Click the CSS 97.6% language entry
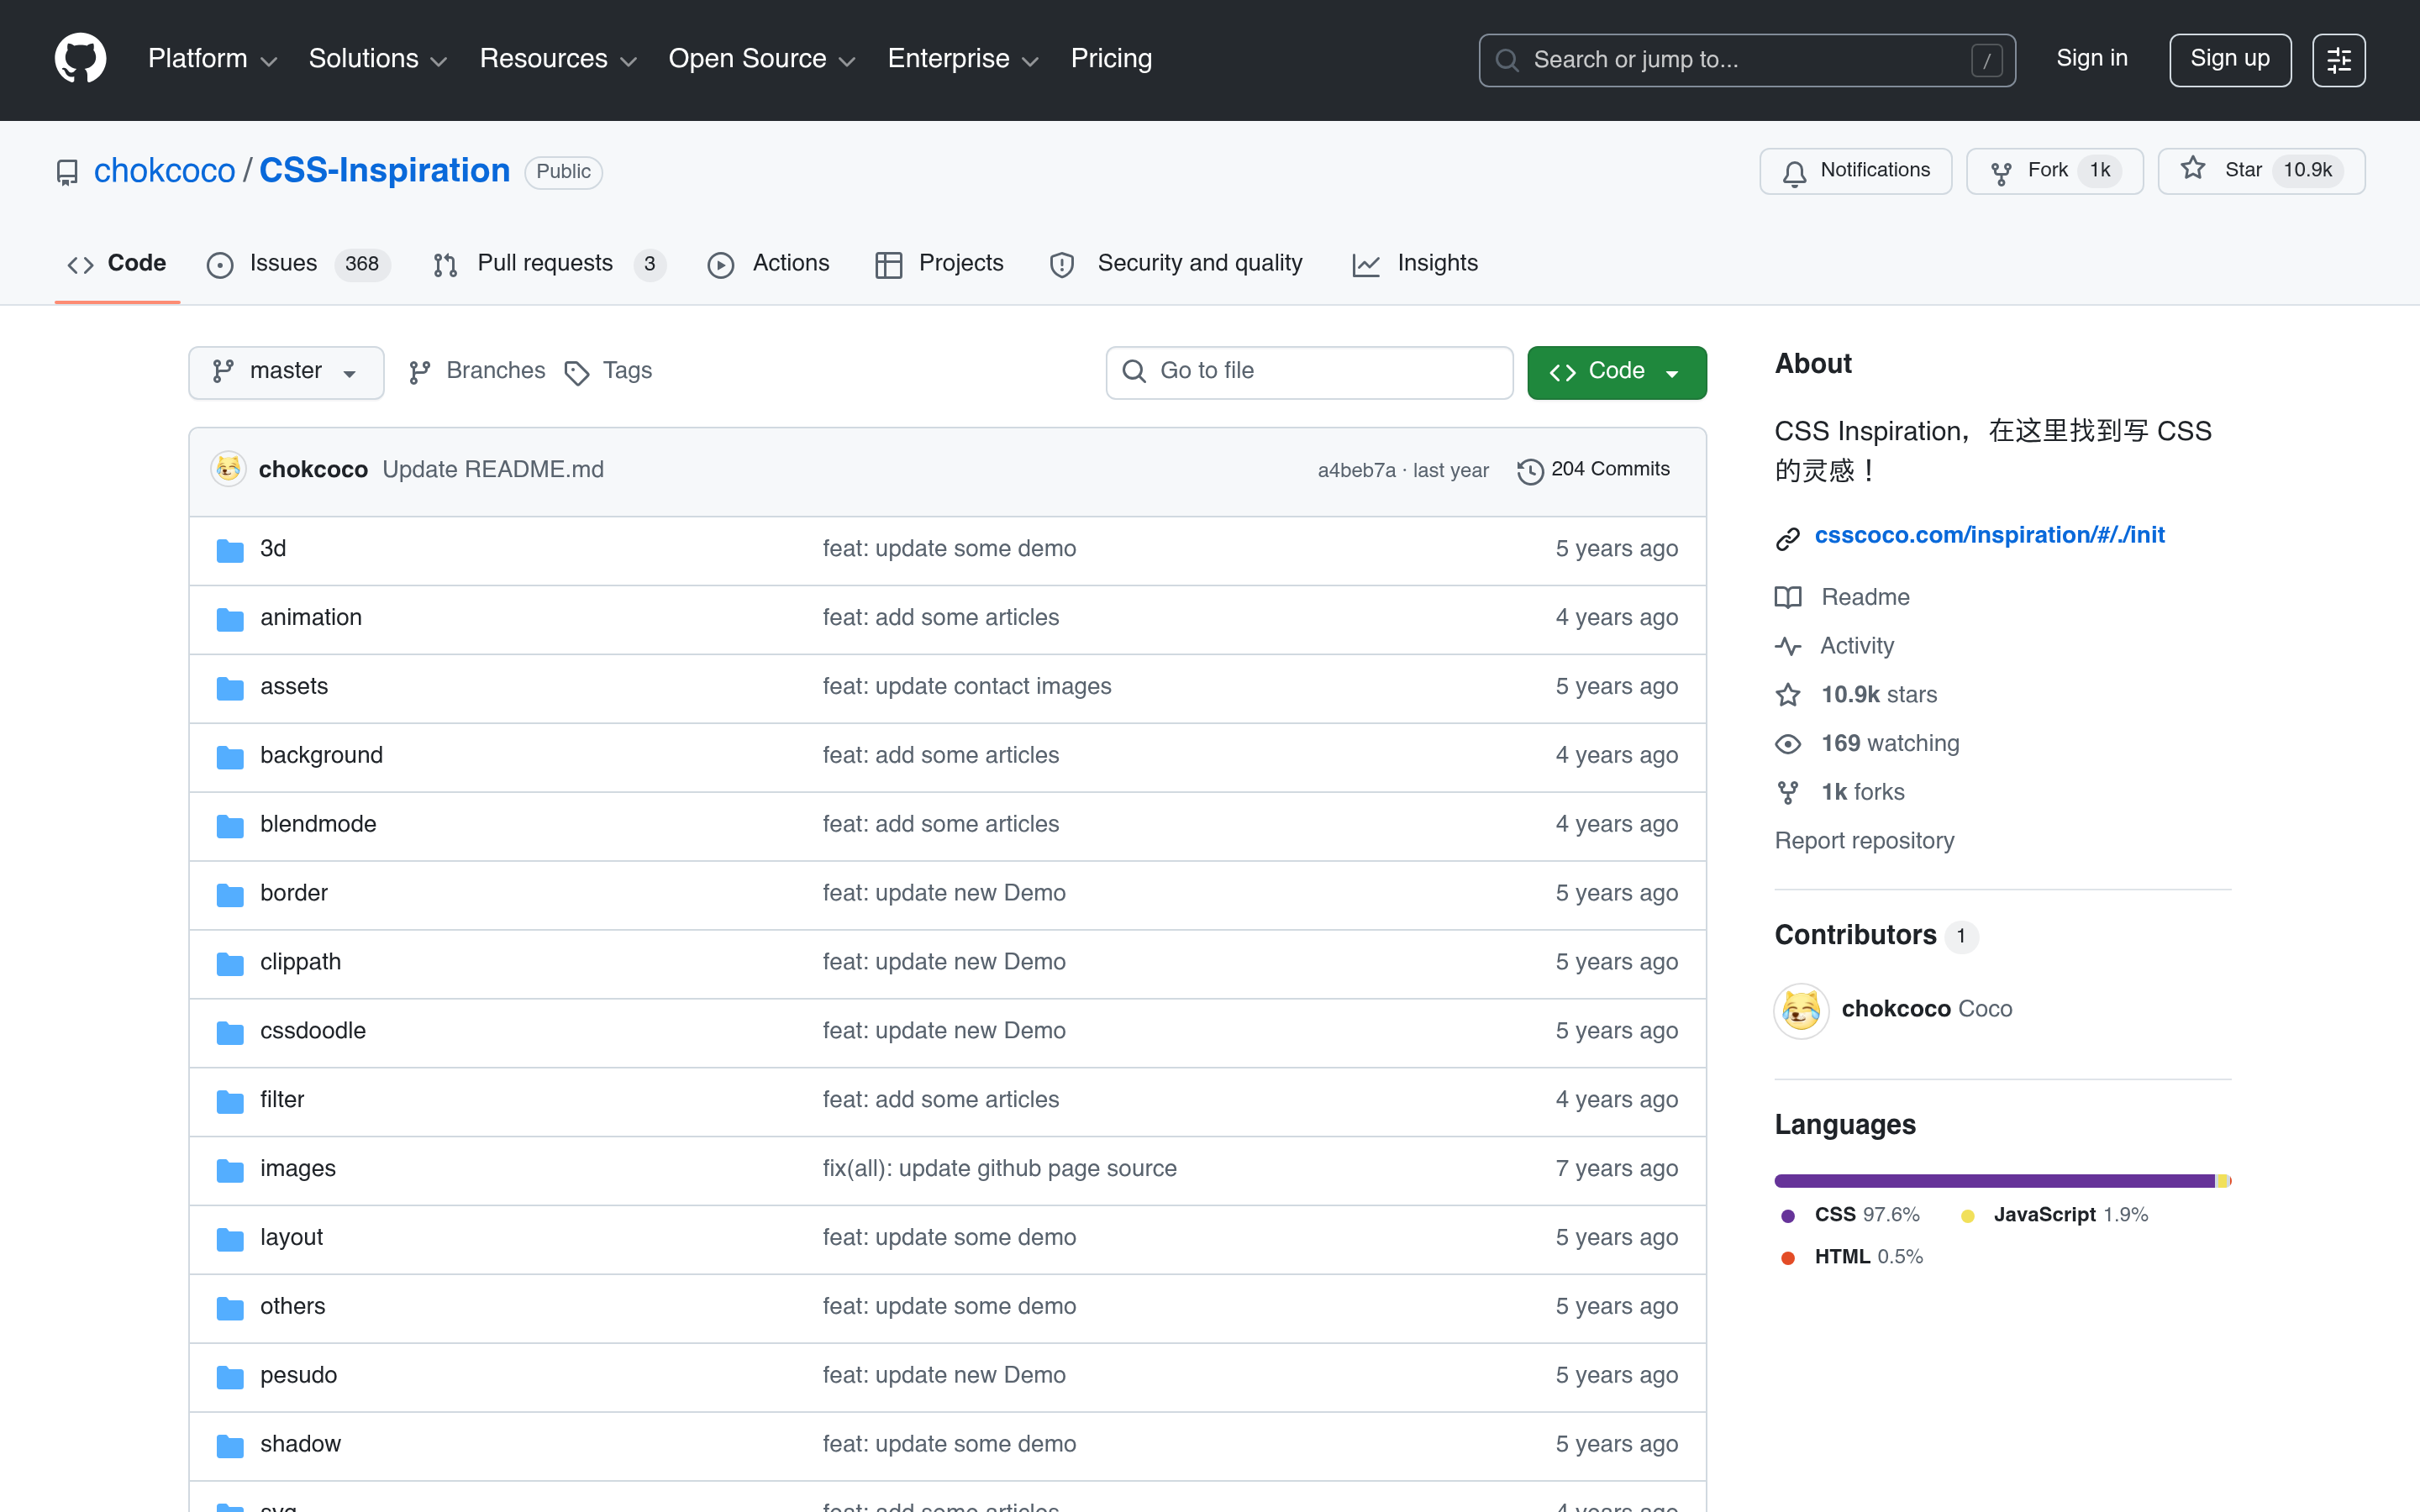 [1850, 1215]
